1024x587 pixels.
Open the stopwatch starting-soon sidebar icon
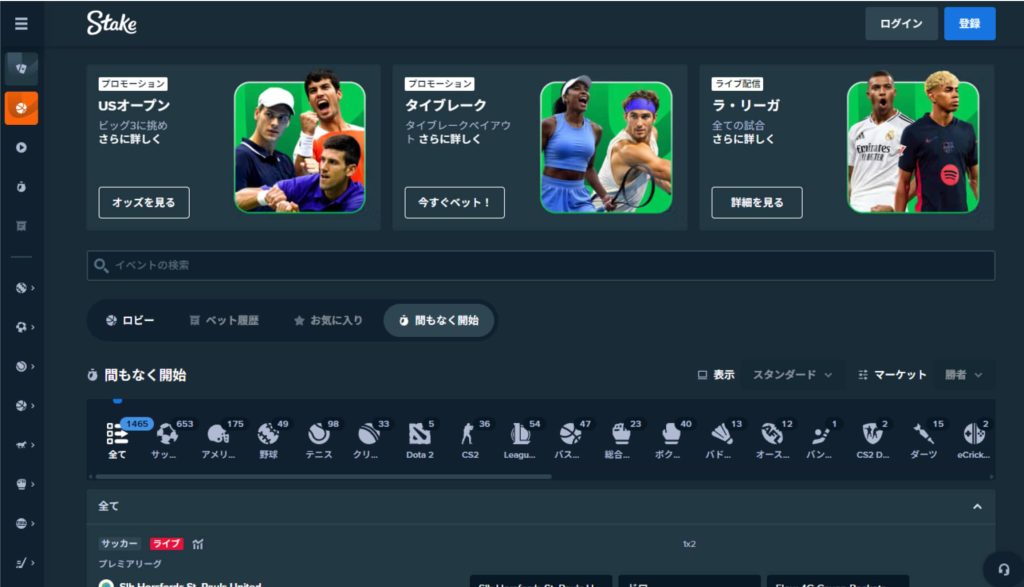pyautogui.click(x=21, y=187)
